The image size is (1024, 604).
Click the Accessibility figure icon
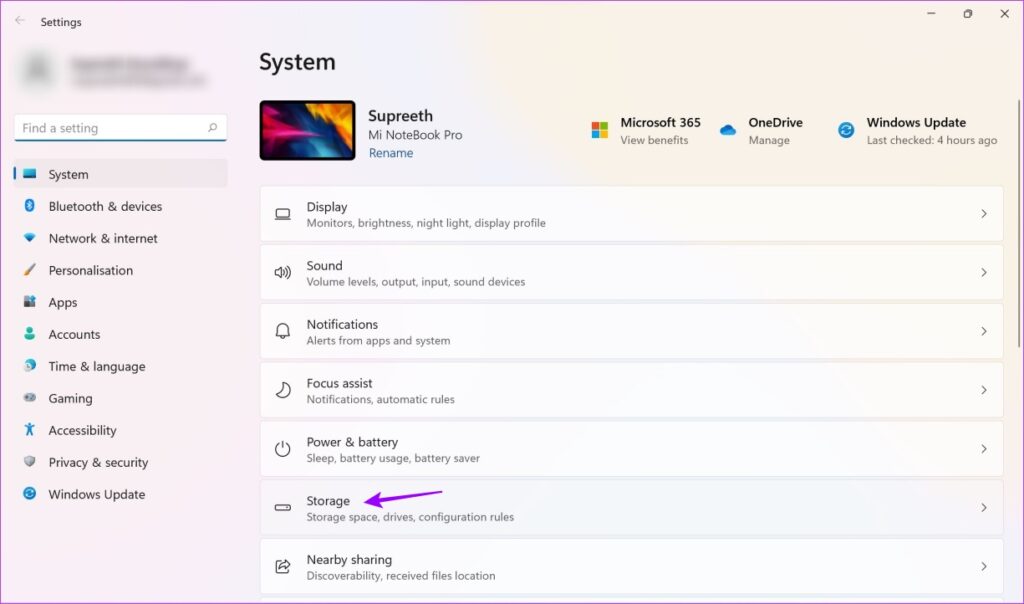[29, 430]
